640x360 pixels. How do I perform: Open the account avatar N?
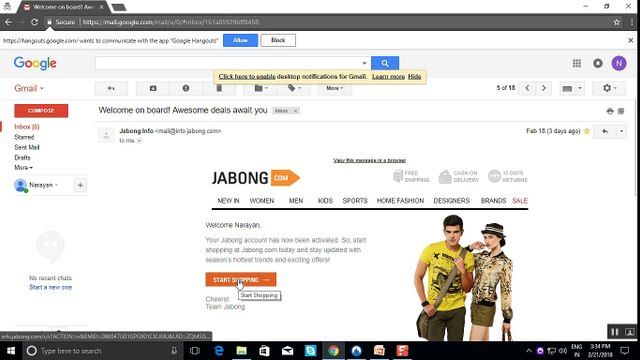619,63
